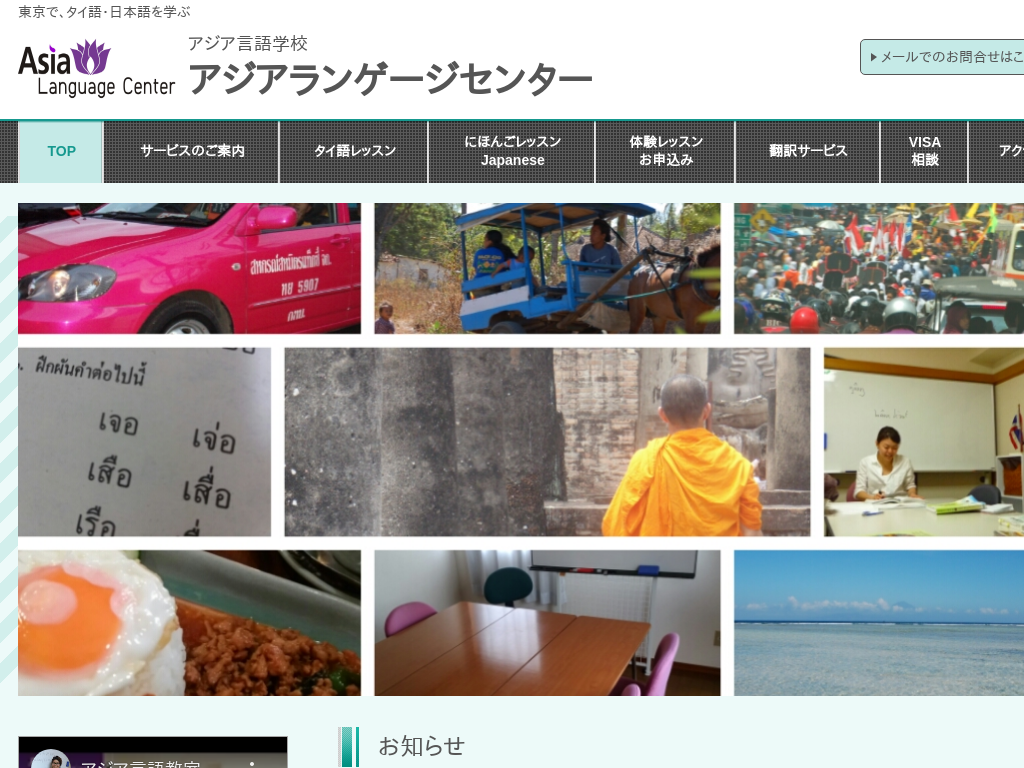
Task: Open the サービスのご案内 menu item
Action: [x=192, y=151]
